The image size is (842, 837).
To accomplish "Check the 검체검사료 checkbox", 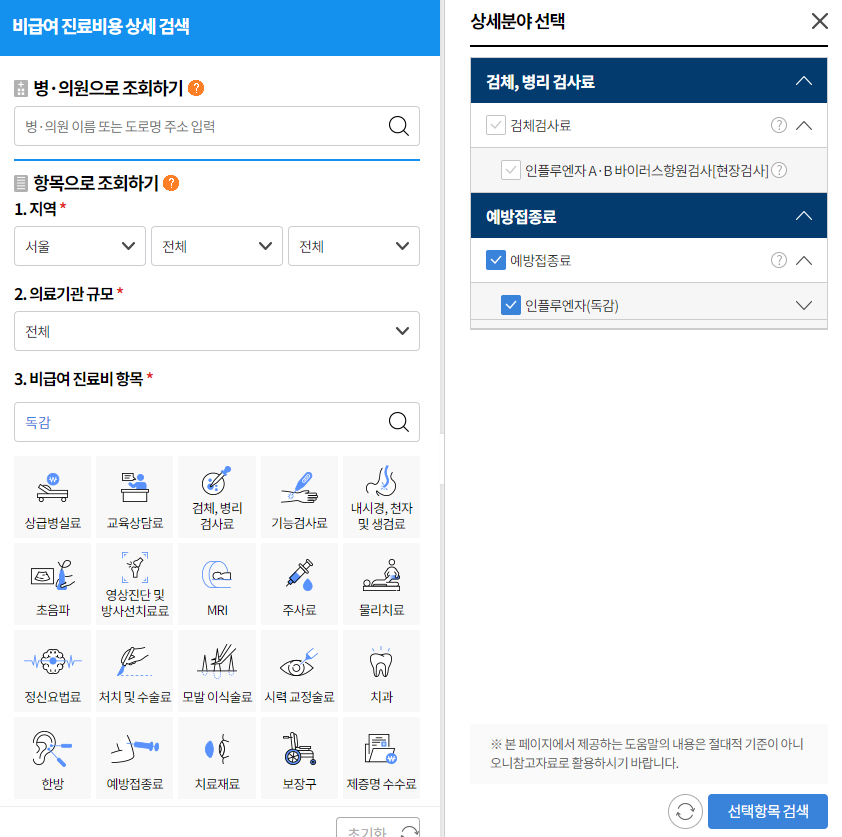I will 494,125.
